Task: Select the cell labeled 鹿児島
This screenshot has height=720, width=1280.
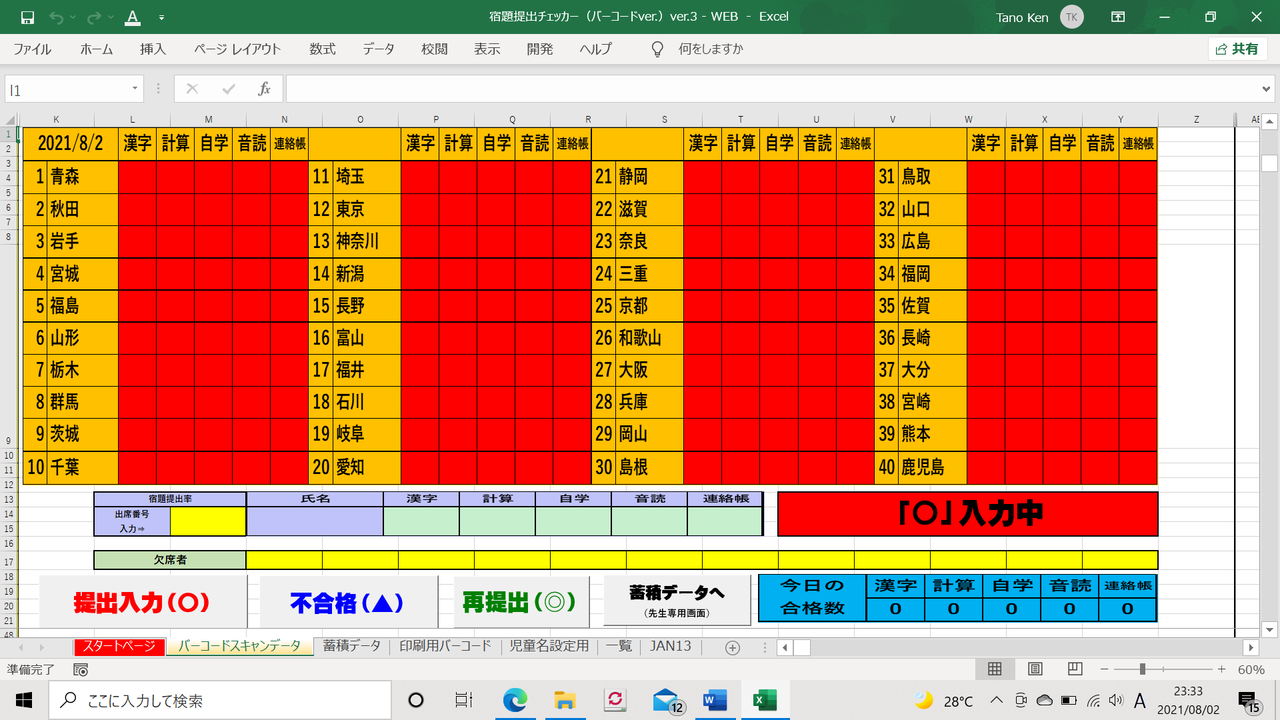Action: click(932, 467)
